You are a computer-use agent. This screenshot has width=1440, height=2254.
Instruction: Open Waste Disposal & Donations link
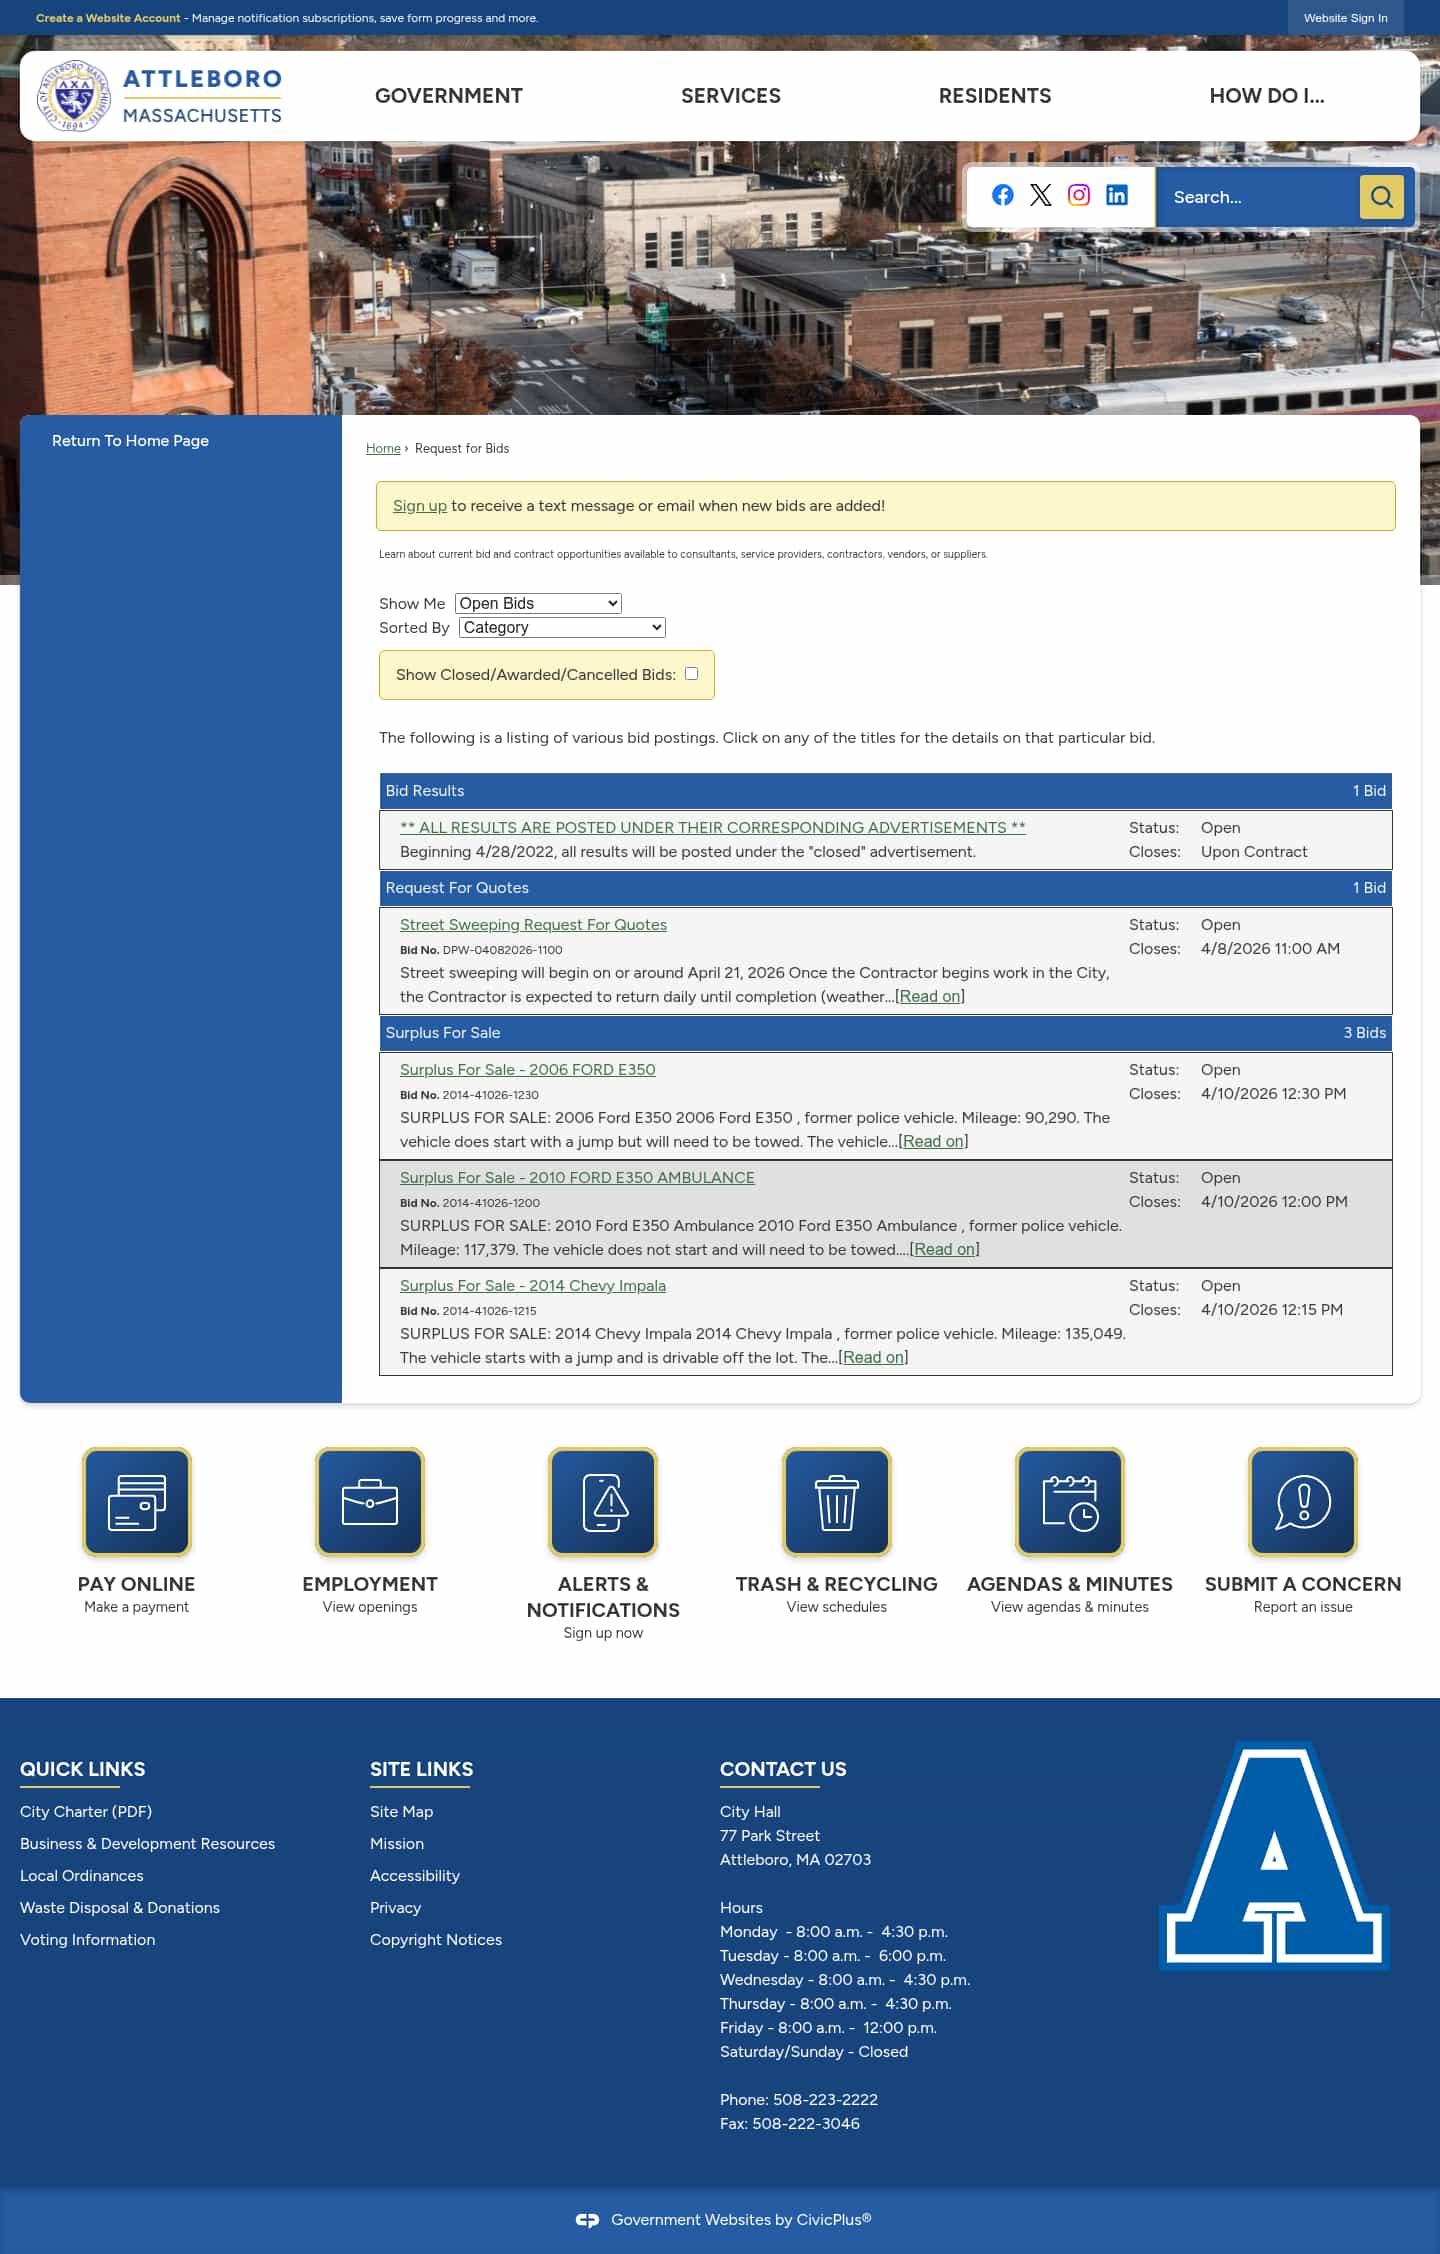coord(120,1907)
